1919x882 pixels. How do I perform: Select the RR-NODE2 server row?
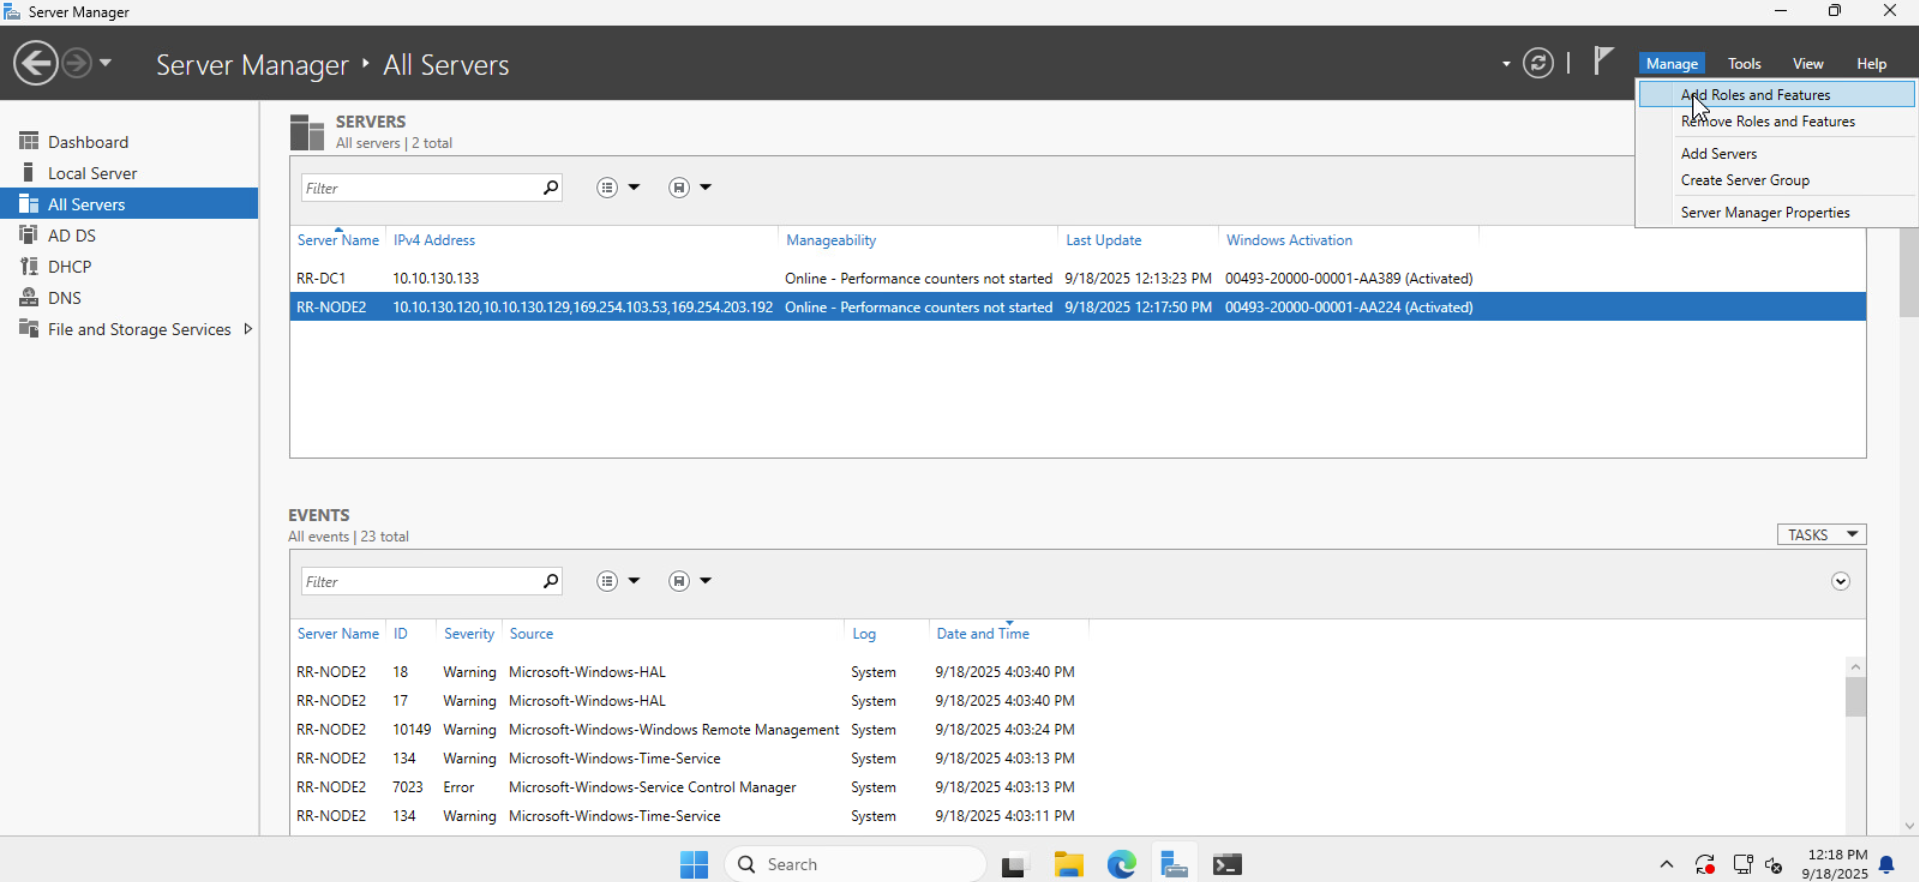pos(1078,307)
